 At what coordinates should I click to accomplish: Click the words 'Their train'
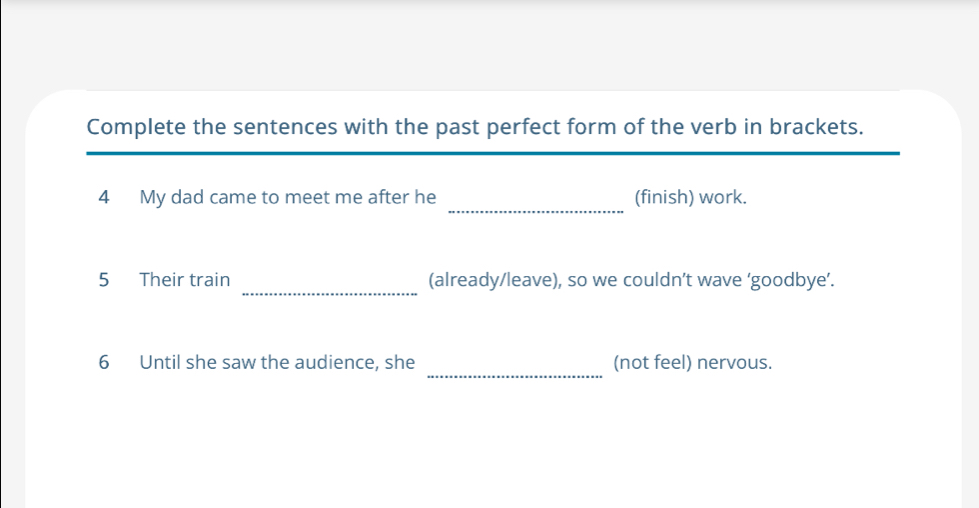(x=185, y=280)
